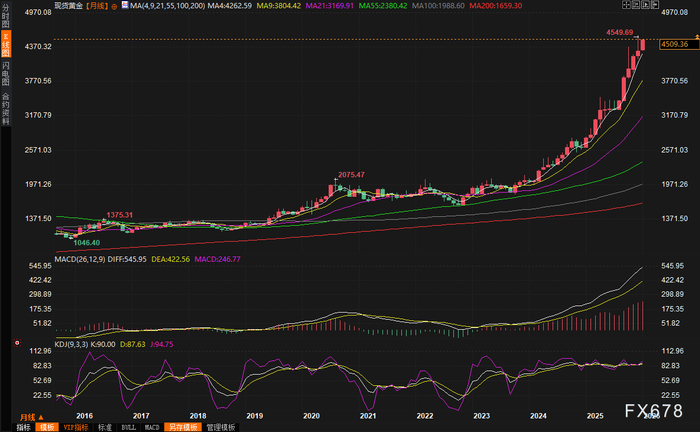Toggle the 标准 standard template

click(x=105, y=427)
